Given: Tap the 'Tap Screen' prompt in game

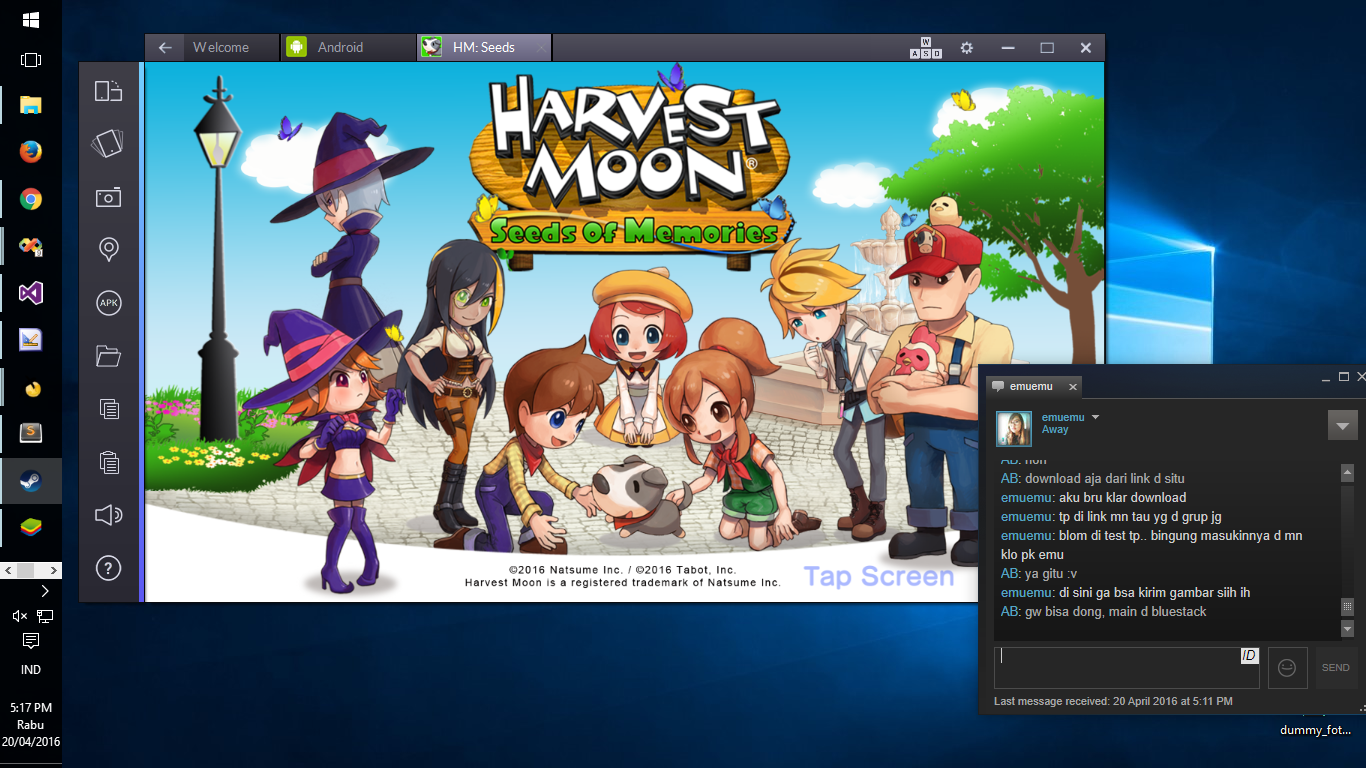Looking at the screenshot, I should pos(879,577).
